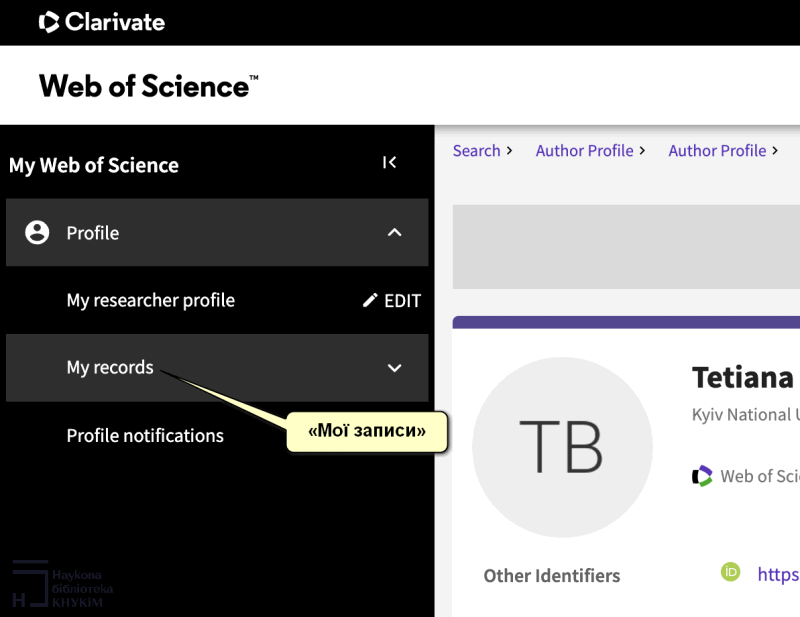
Task: Go to Search breadcrumb link
Action: tap(476, 151)
